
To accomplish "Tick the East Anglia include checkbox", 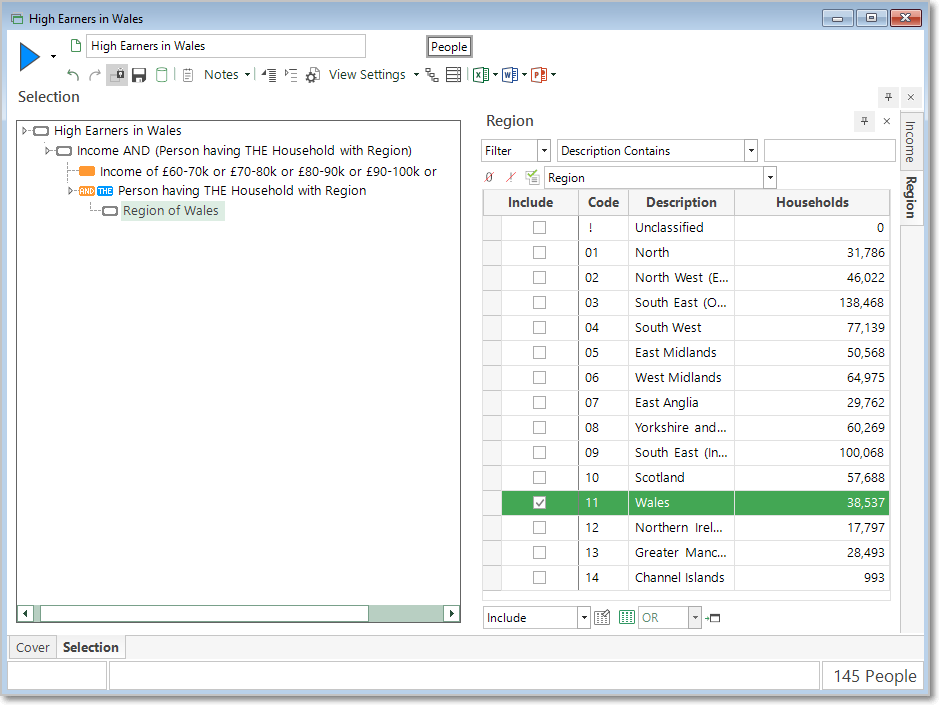I will click(x=540, y=403).
